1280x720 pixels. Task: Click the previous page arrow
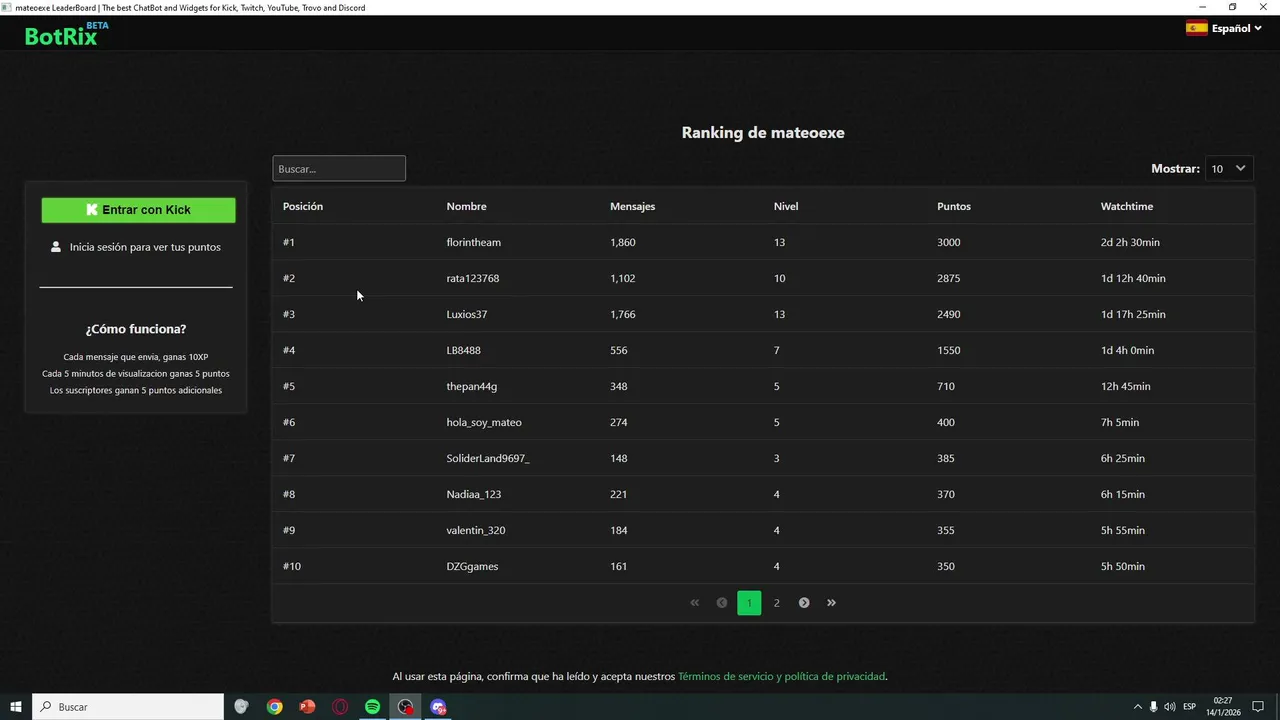pos(722,603)
